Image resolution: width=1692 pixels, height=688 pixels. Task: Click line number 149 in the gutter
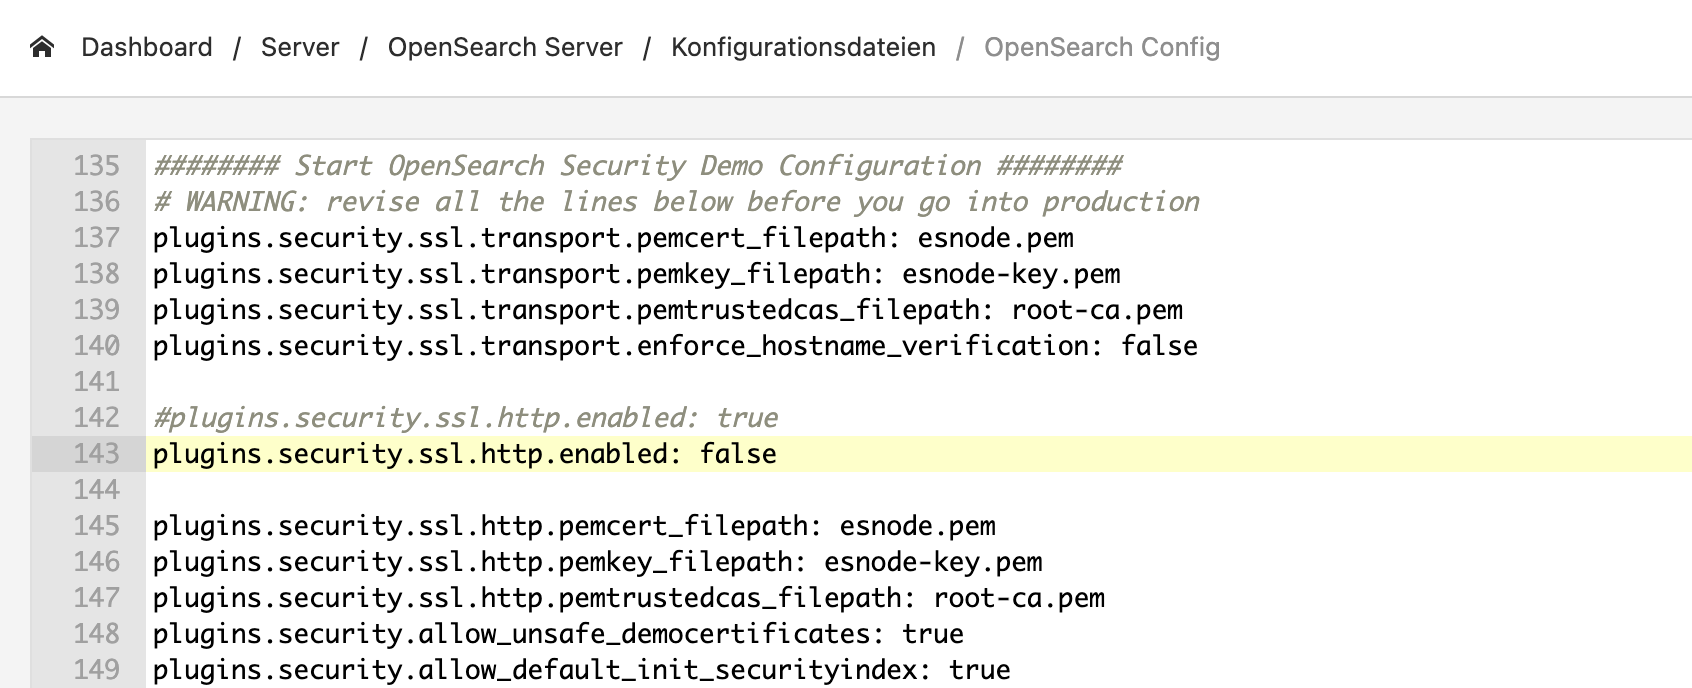(96, 670)
